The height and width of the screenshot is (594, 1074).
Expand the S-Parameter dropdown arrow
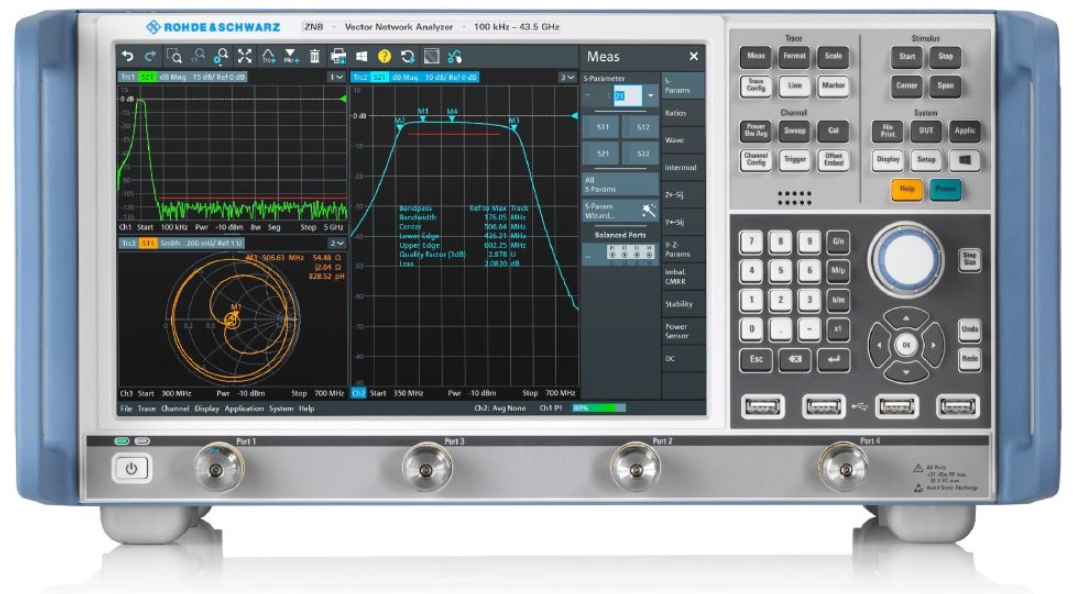[x=650, y=96]
